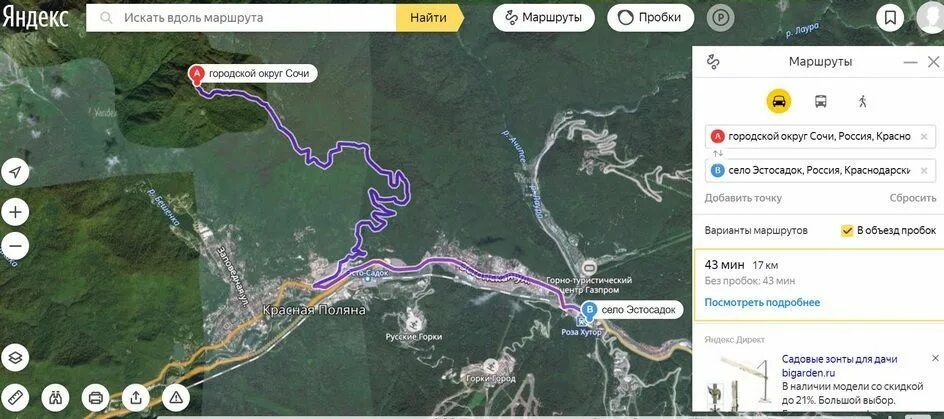Image resolution: width=944 pixels, height=419 pixels.
Task: Open the Маршруты button in top bar
Action: [544, 18]
